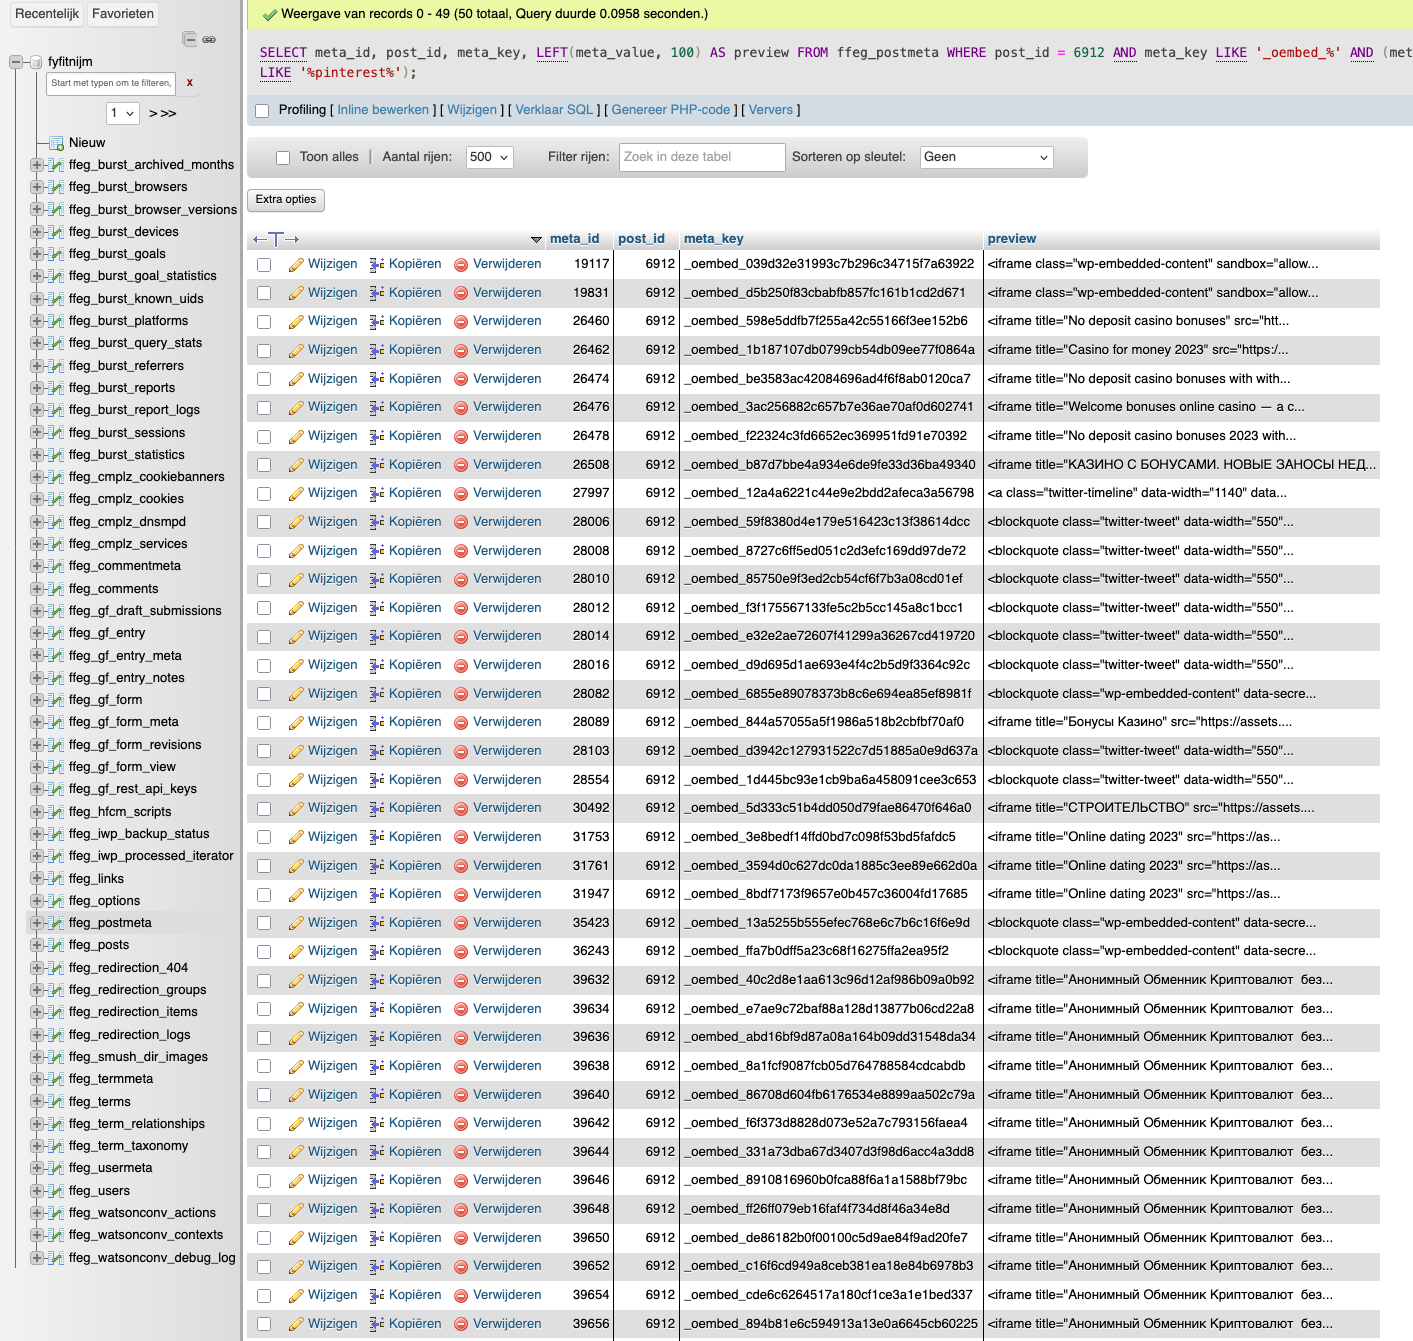This screenshot has height=1341, width=1413.
Task: Sort by the post_id column header
Action: tap(641, 239)
